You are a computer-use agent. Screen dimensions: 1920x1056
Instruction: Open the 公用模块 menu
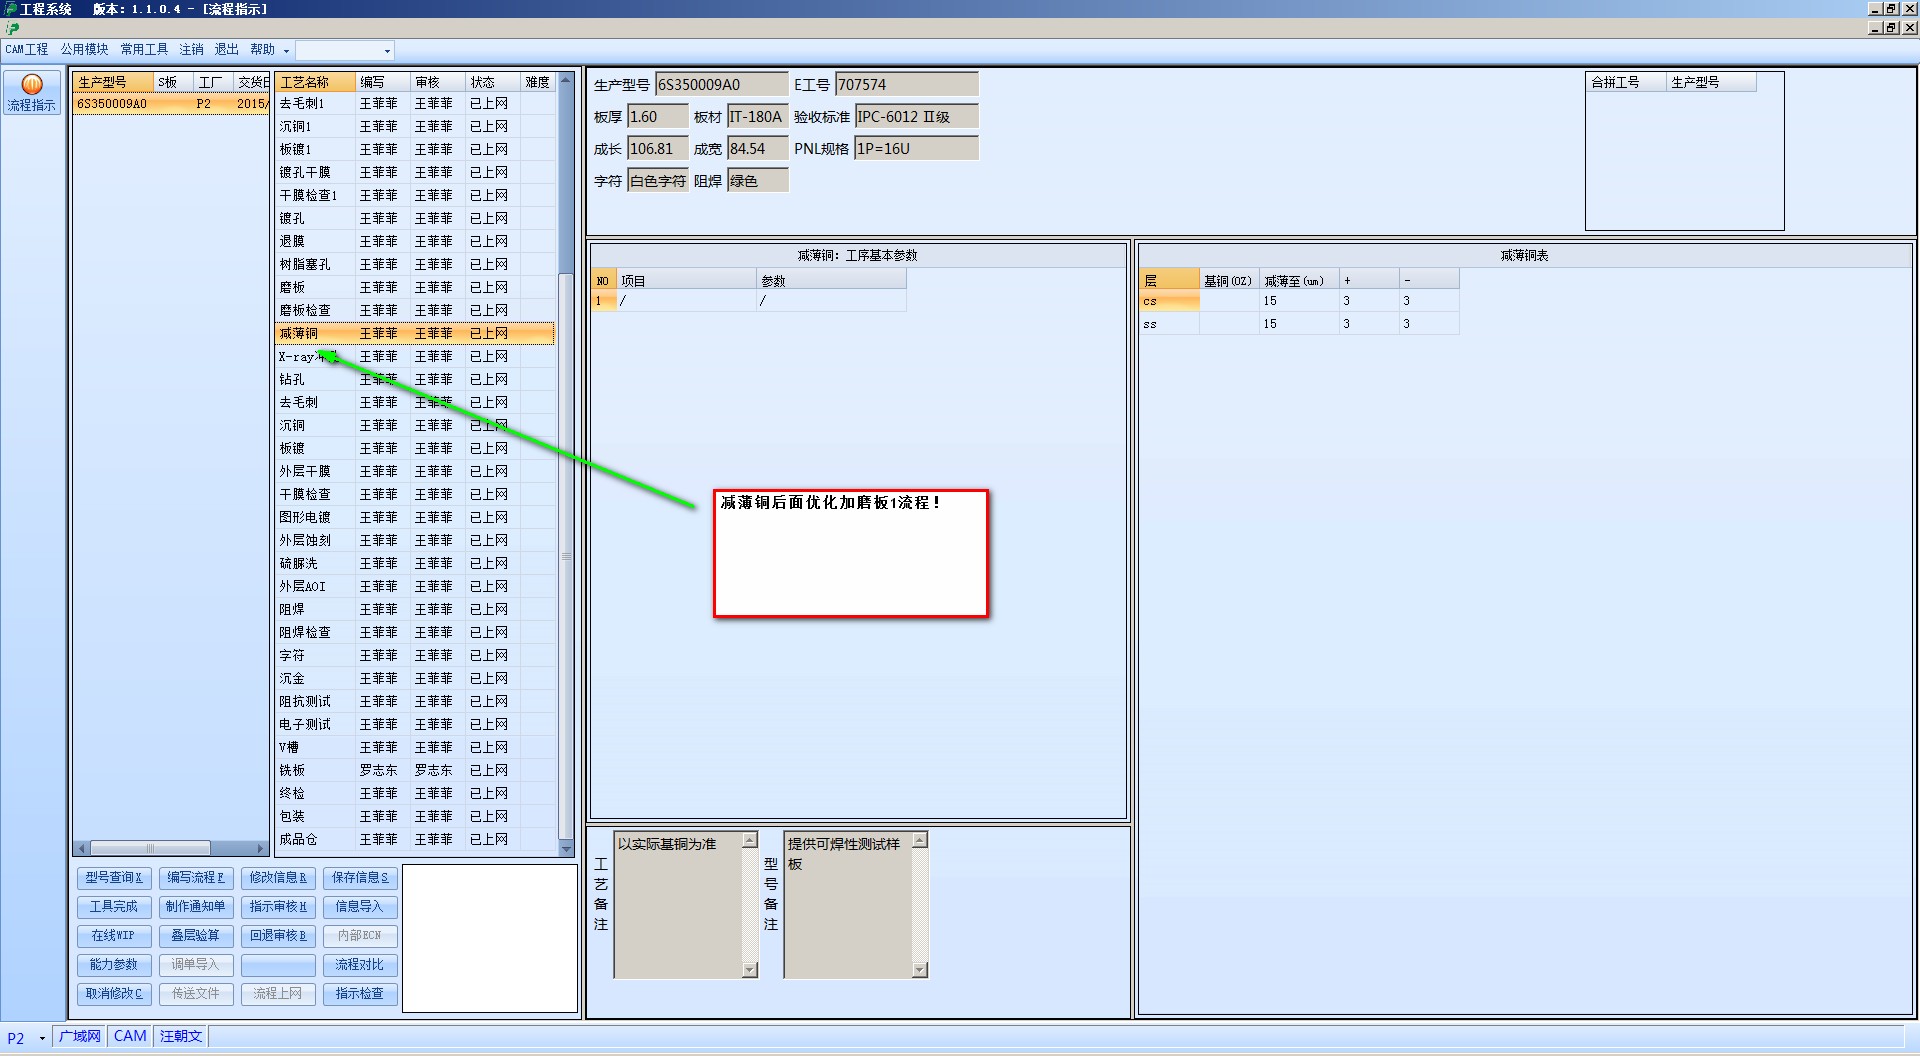84,49
